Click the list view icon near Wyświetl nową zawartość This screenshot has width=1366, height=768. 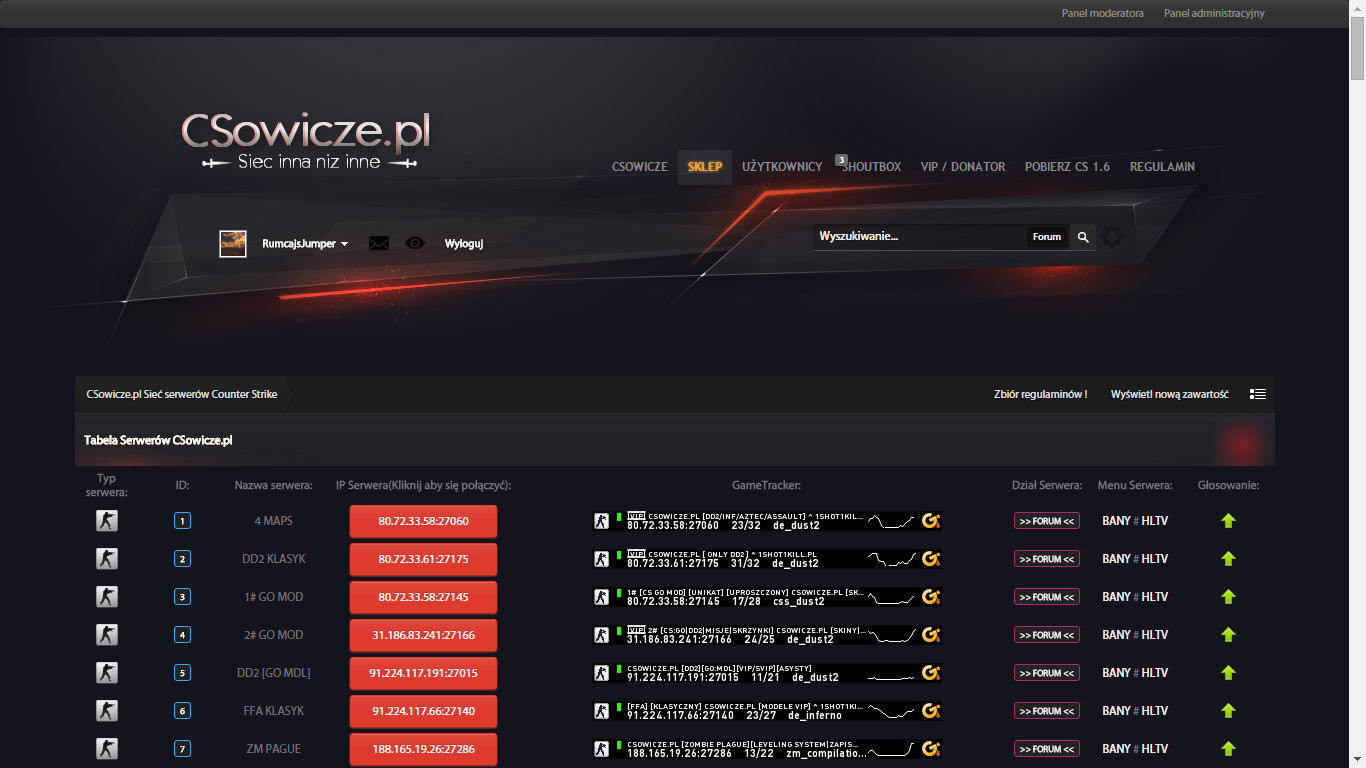(1258, 394)
